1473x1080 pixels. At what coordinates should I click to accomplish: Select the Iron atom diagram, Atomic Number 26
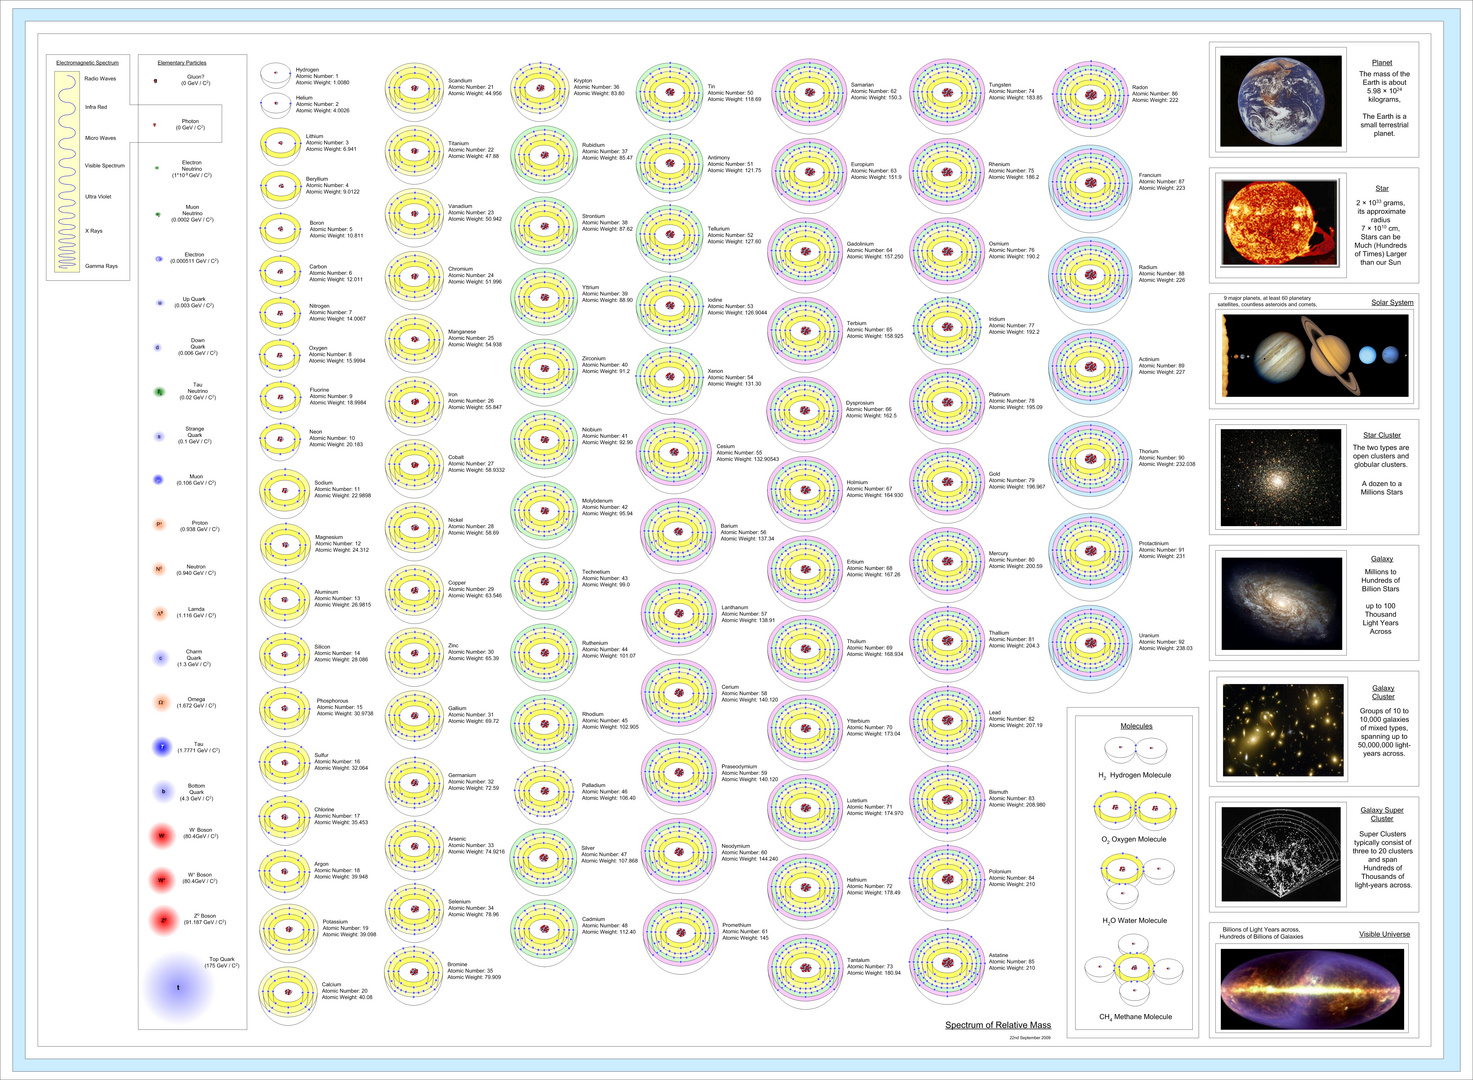[414, 403]
